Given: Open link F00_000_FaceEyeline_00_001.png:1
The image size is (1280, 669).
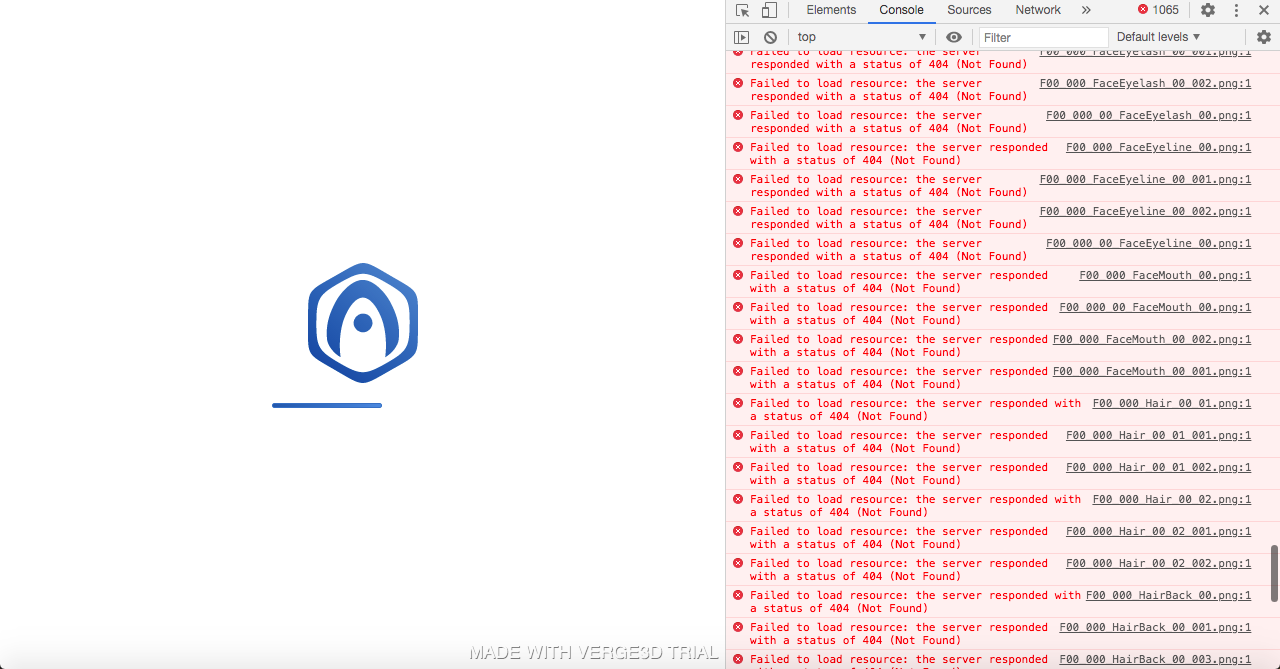Looking at the screenshot, I should pyautogui.click(x=1145, y=179).
